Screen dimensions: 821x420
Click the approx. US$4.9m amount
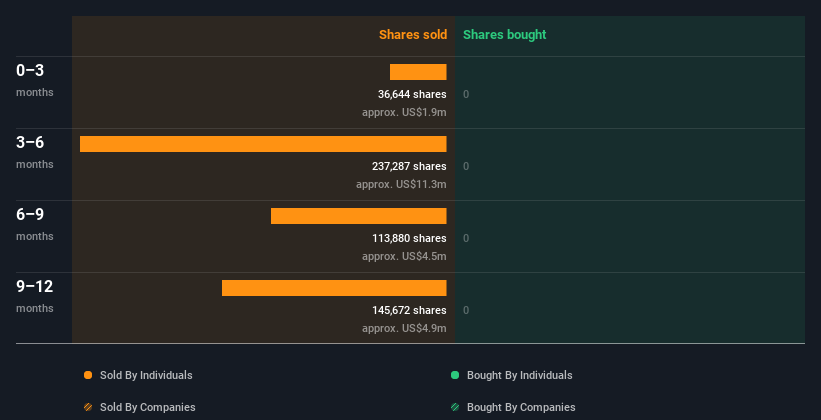[404, 328]
